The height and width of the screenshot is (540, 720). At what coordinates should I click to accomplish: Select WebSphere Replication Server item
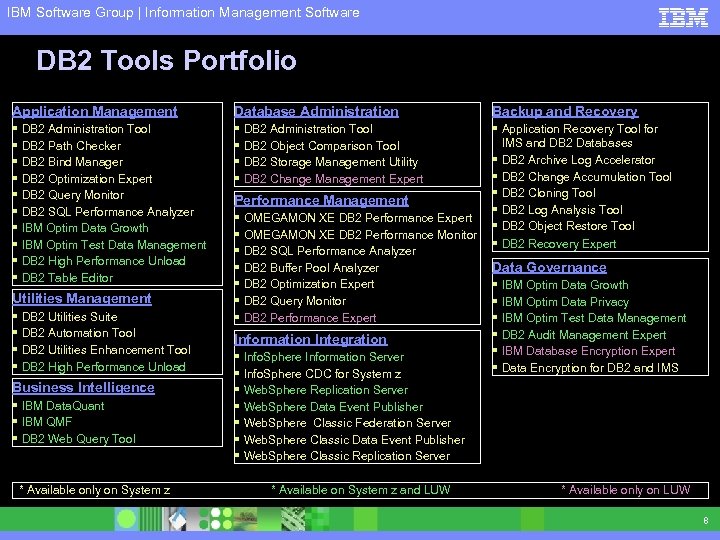pos(326,390)
